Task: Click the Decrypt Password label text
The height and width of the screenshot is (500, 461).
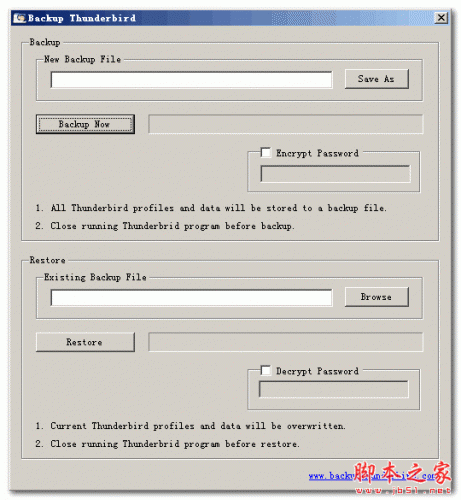Action: (317, 371)
